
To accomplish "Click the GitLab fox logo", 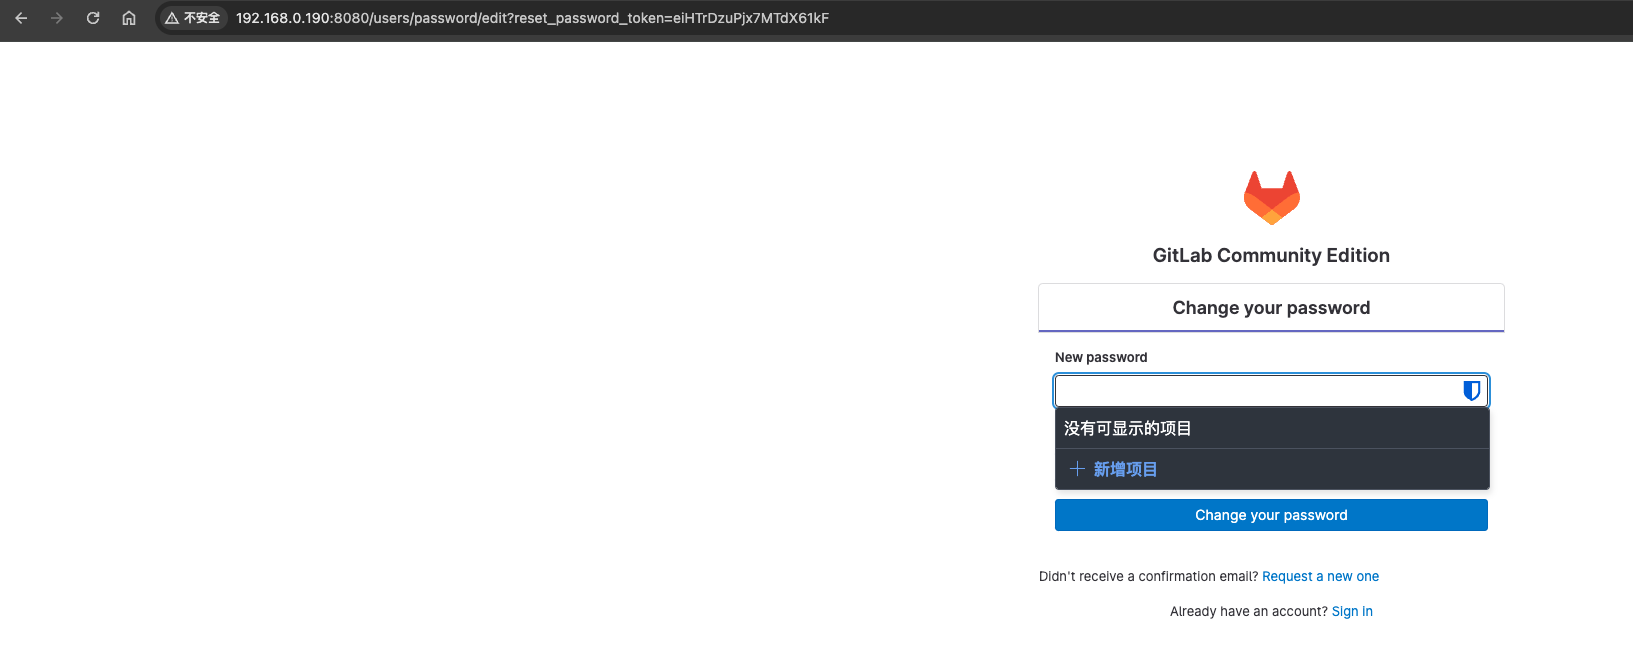I will tap(1271, 198).
